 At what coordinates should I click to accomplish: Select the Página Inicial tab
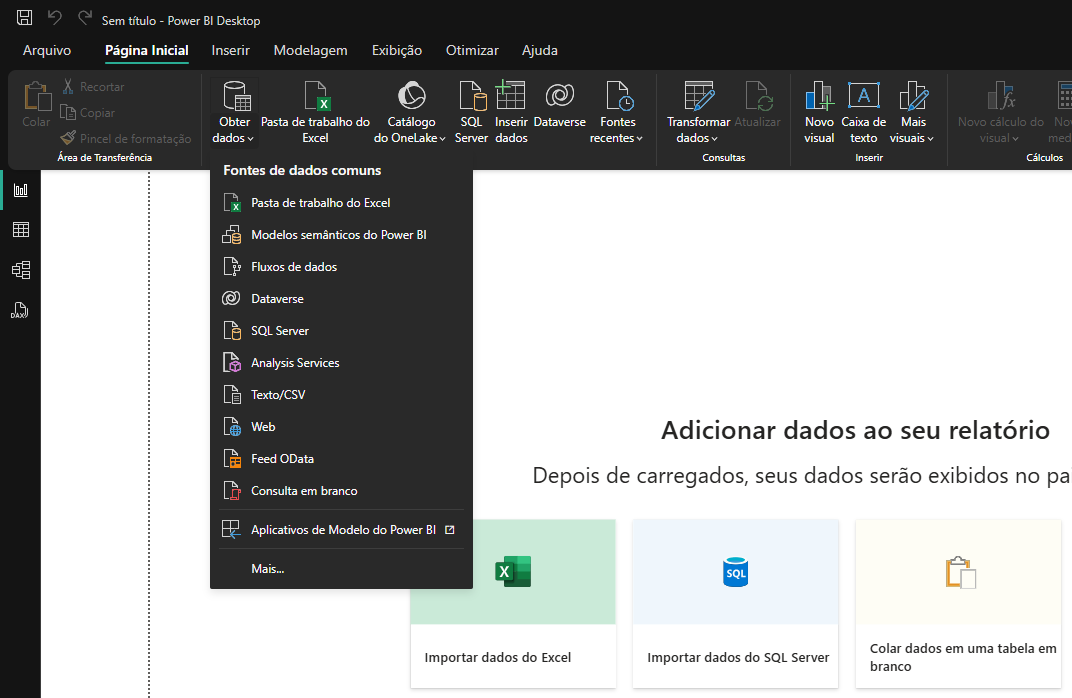pyautogui.click(x=146, y=51)
